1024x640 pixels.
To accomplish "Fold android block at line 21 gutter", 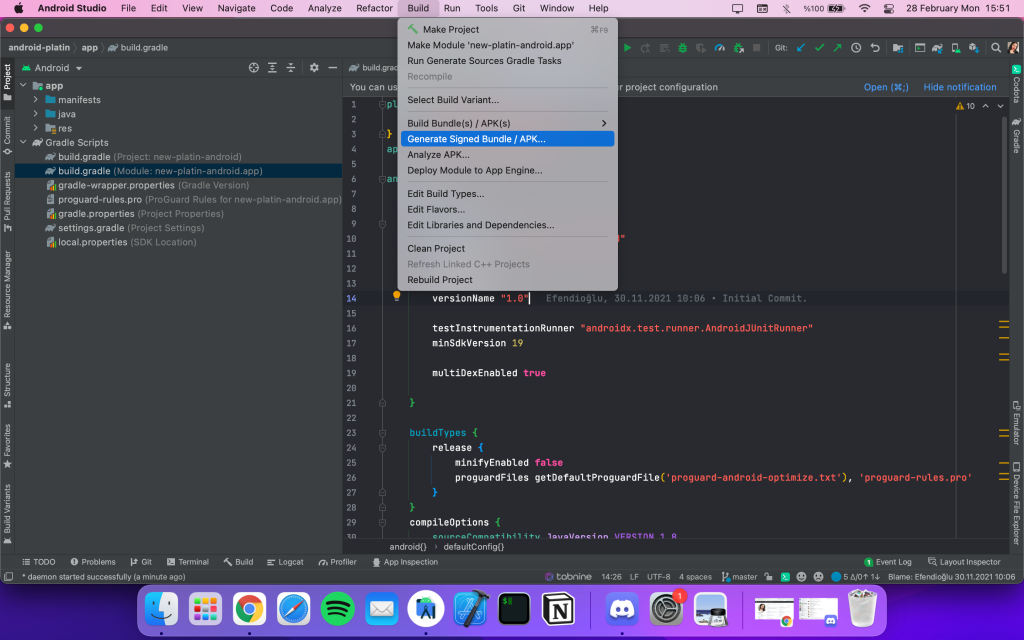I will [383, 403].
